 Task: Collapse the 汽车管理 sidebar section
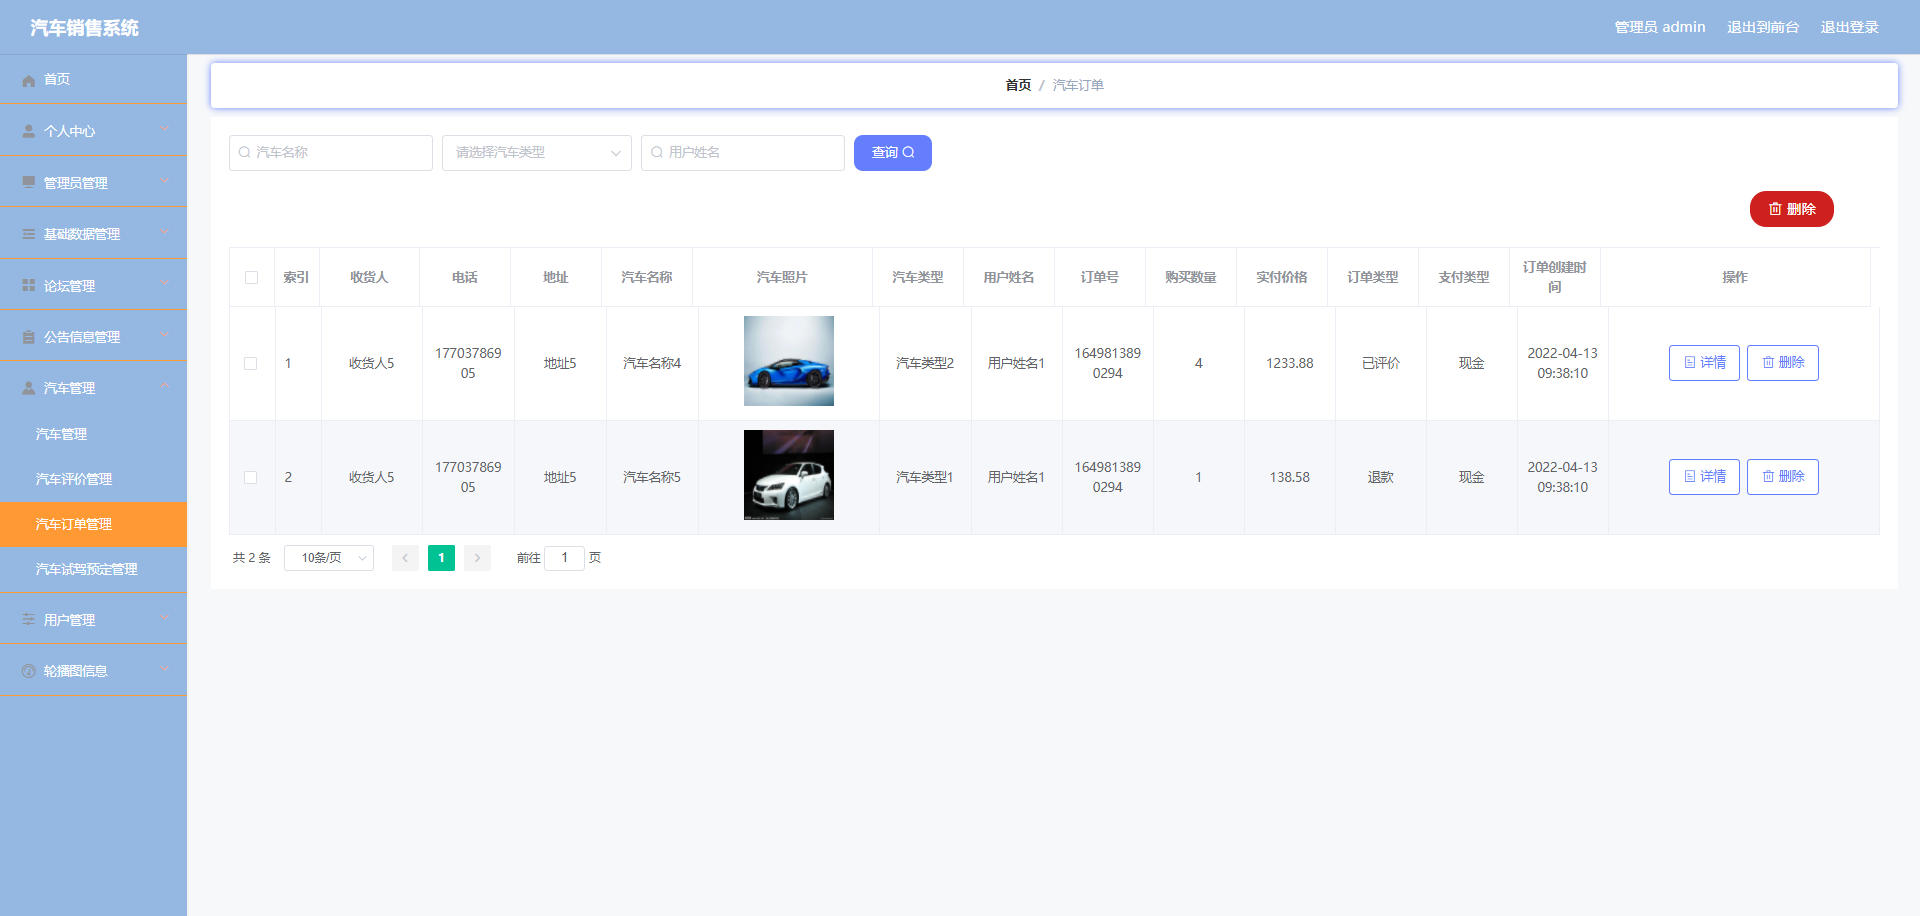click(93, 388)
